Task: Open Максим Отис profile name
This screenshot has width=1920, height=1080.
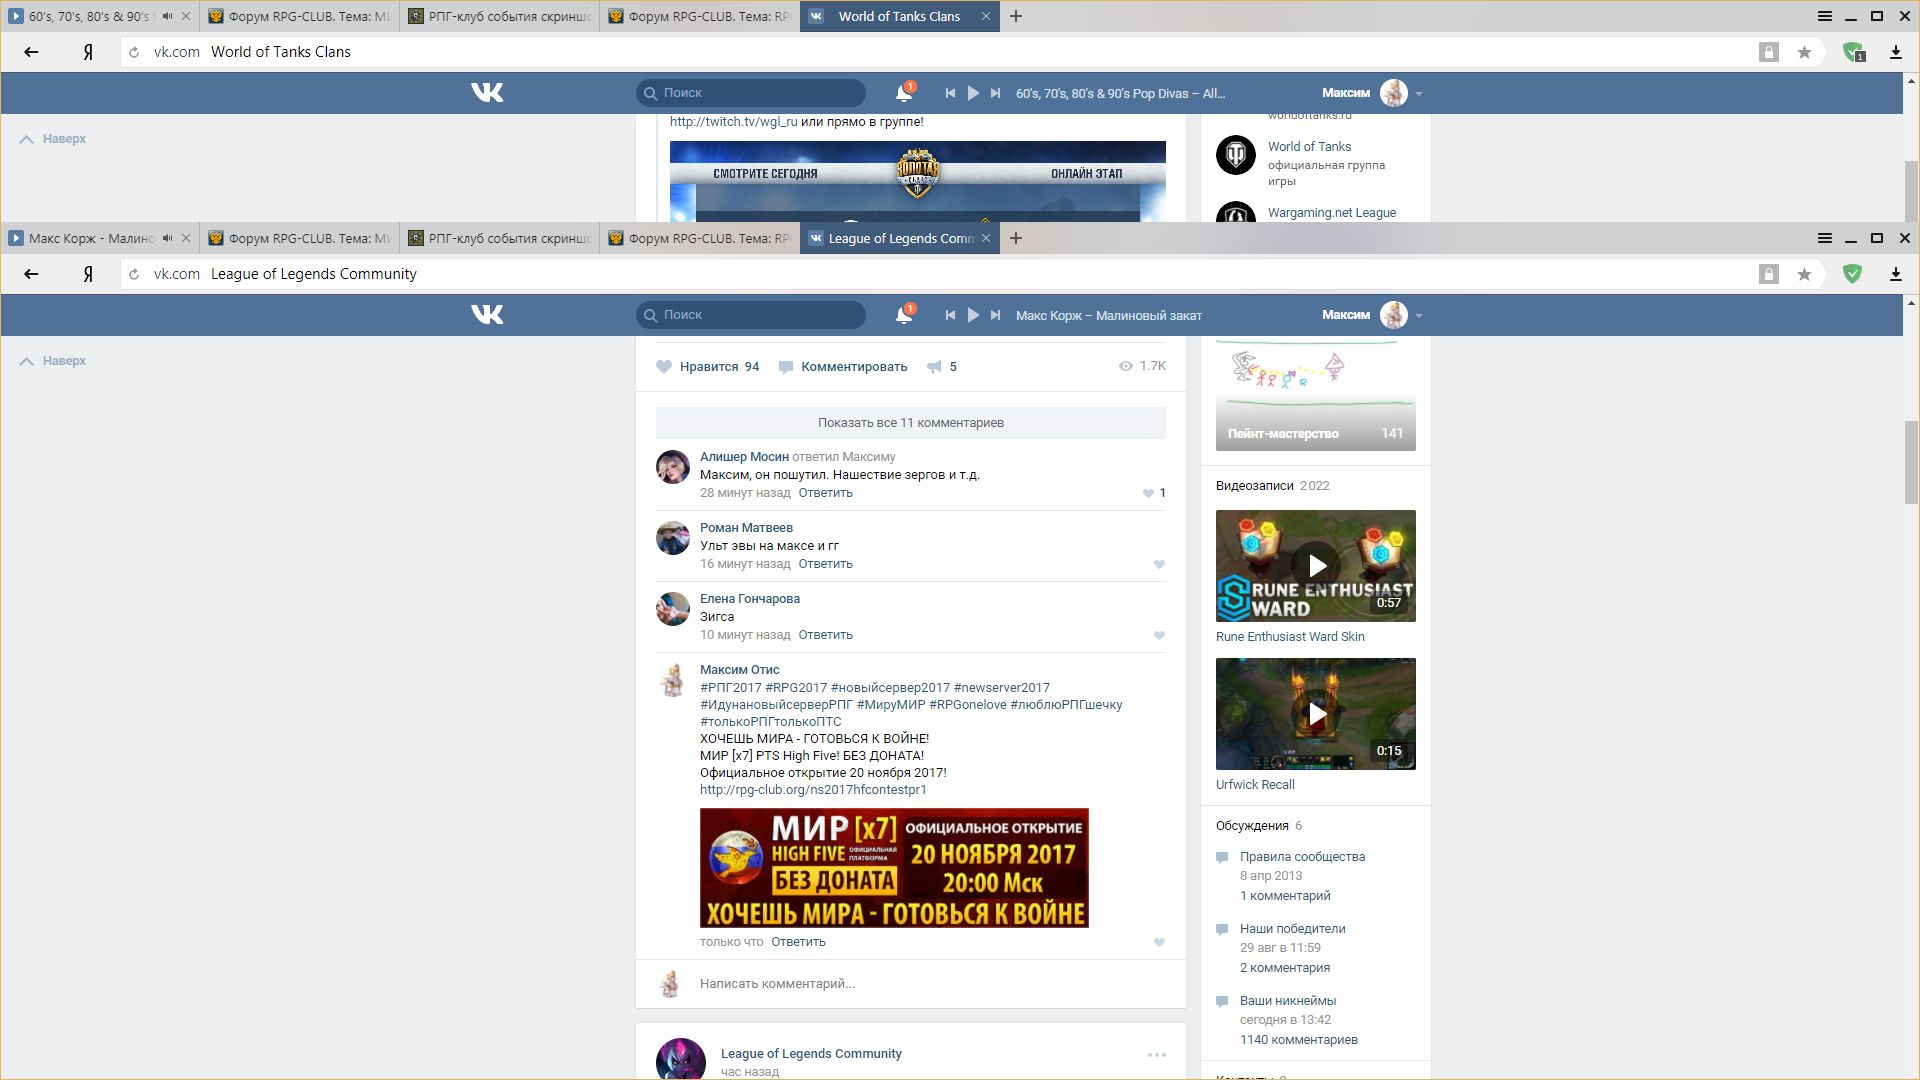Action: click(x=739, y=670)
